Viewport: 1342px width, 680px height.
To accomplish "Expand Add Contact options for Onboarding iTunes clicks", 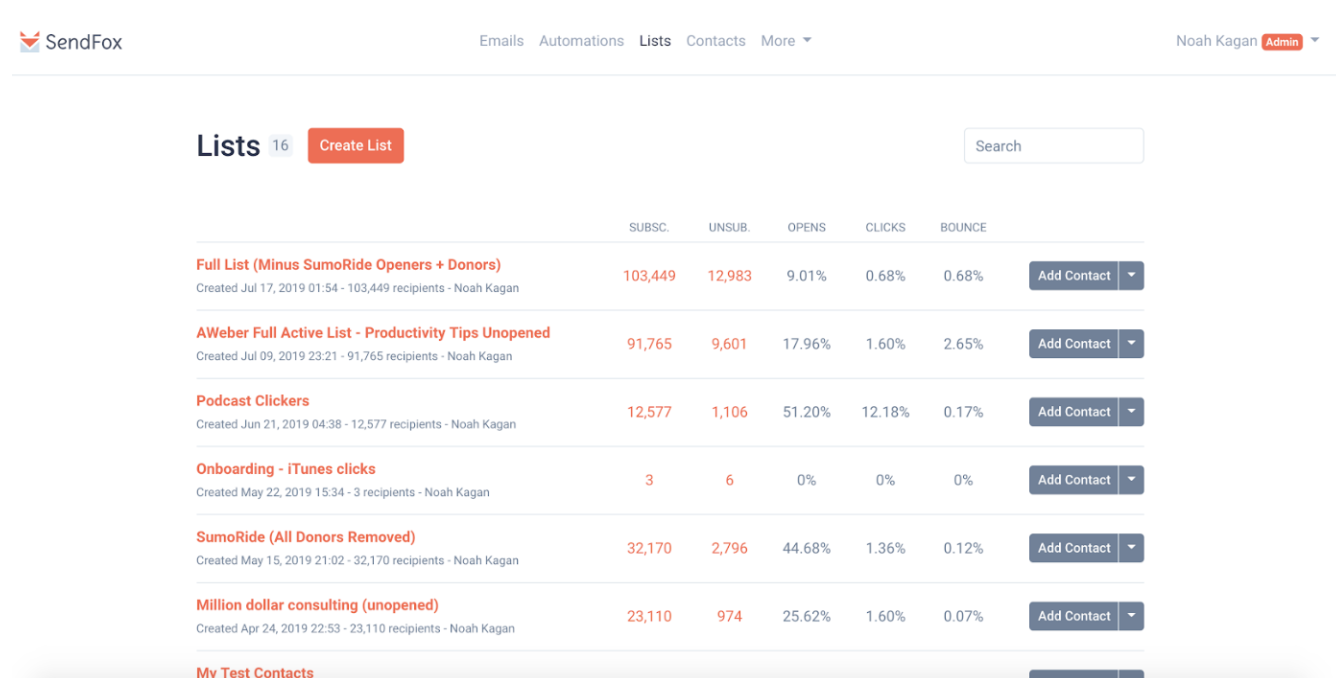I will [x=1131, y=480].
